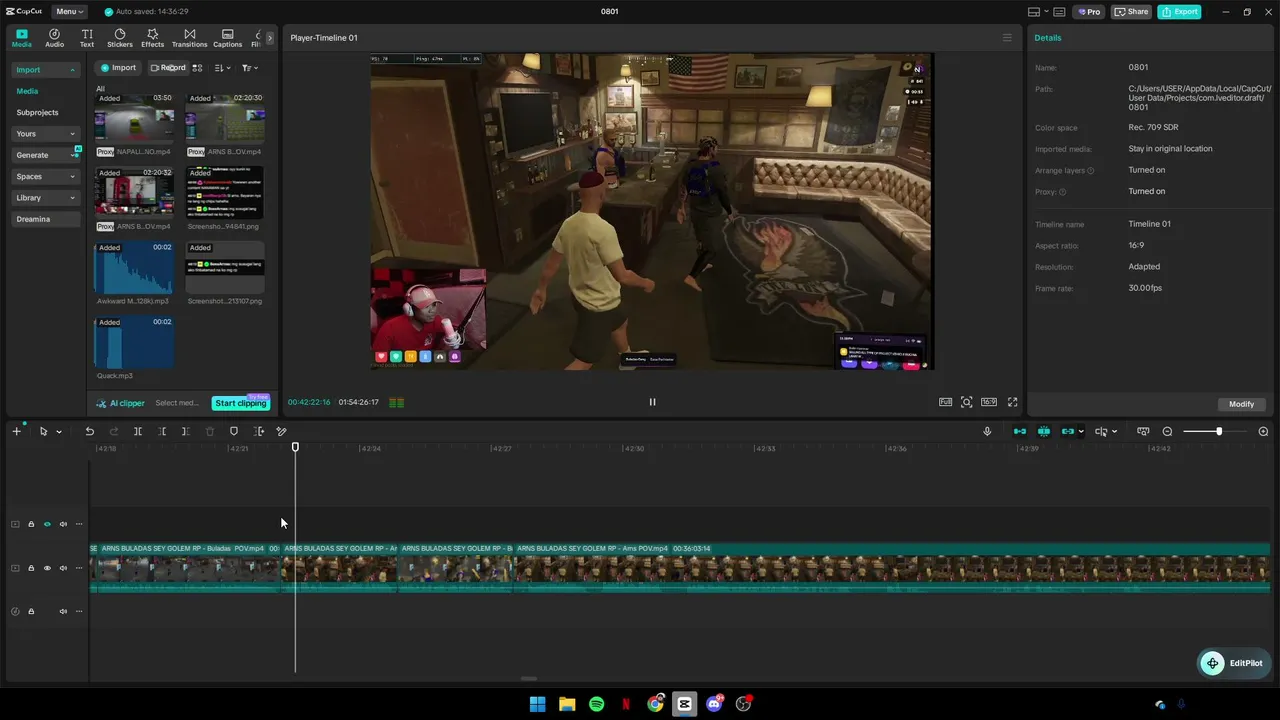
Task: Click the record voiceover microphone icon
Action: pyautogui.click(x=987, y=431)
